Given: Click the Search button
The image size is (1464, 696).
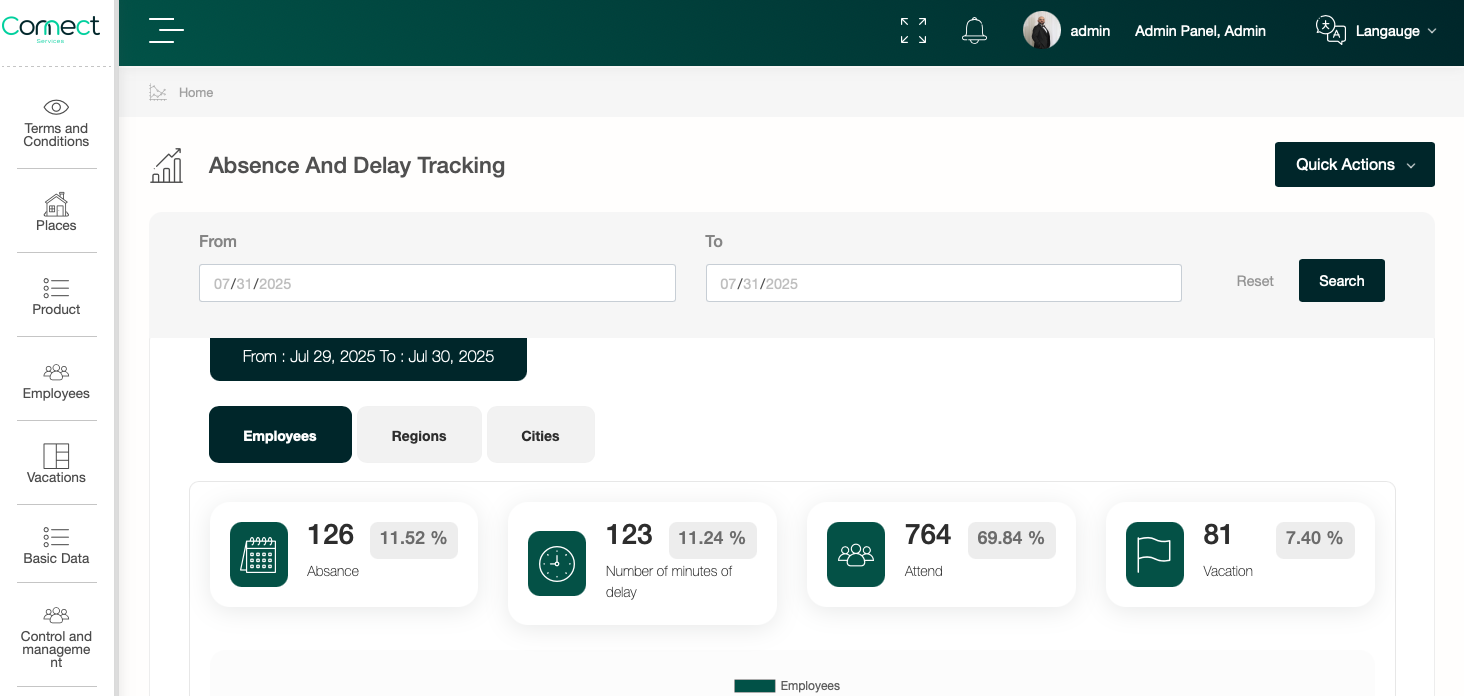Looking at the screenshot, I should click(1341, 280).
